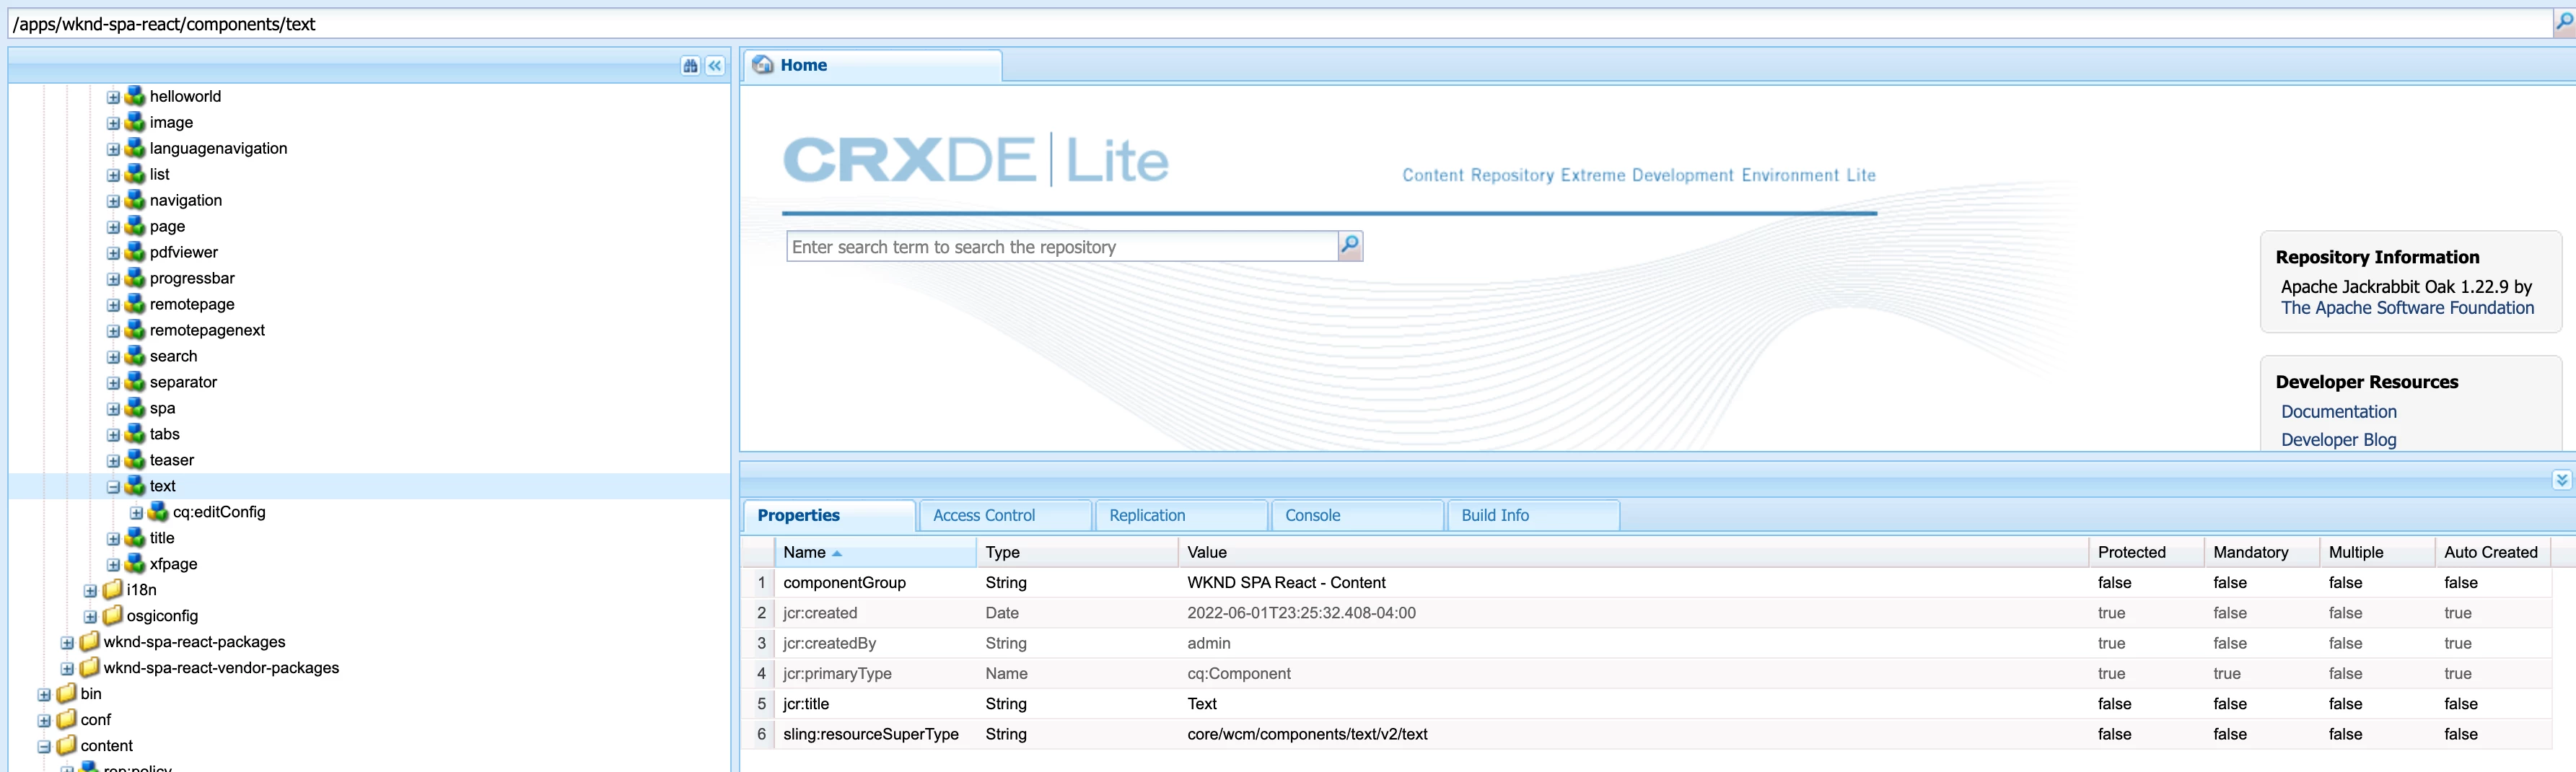This screenshot has height=772, width=2576.
Task: Click the repository search magnifier button
Action: [1350, 246]
